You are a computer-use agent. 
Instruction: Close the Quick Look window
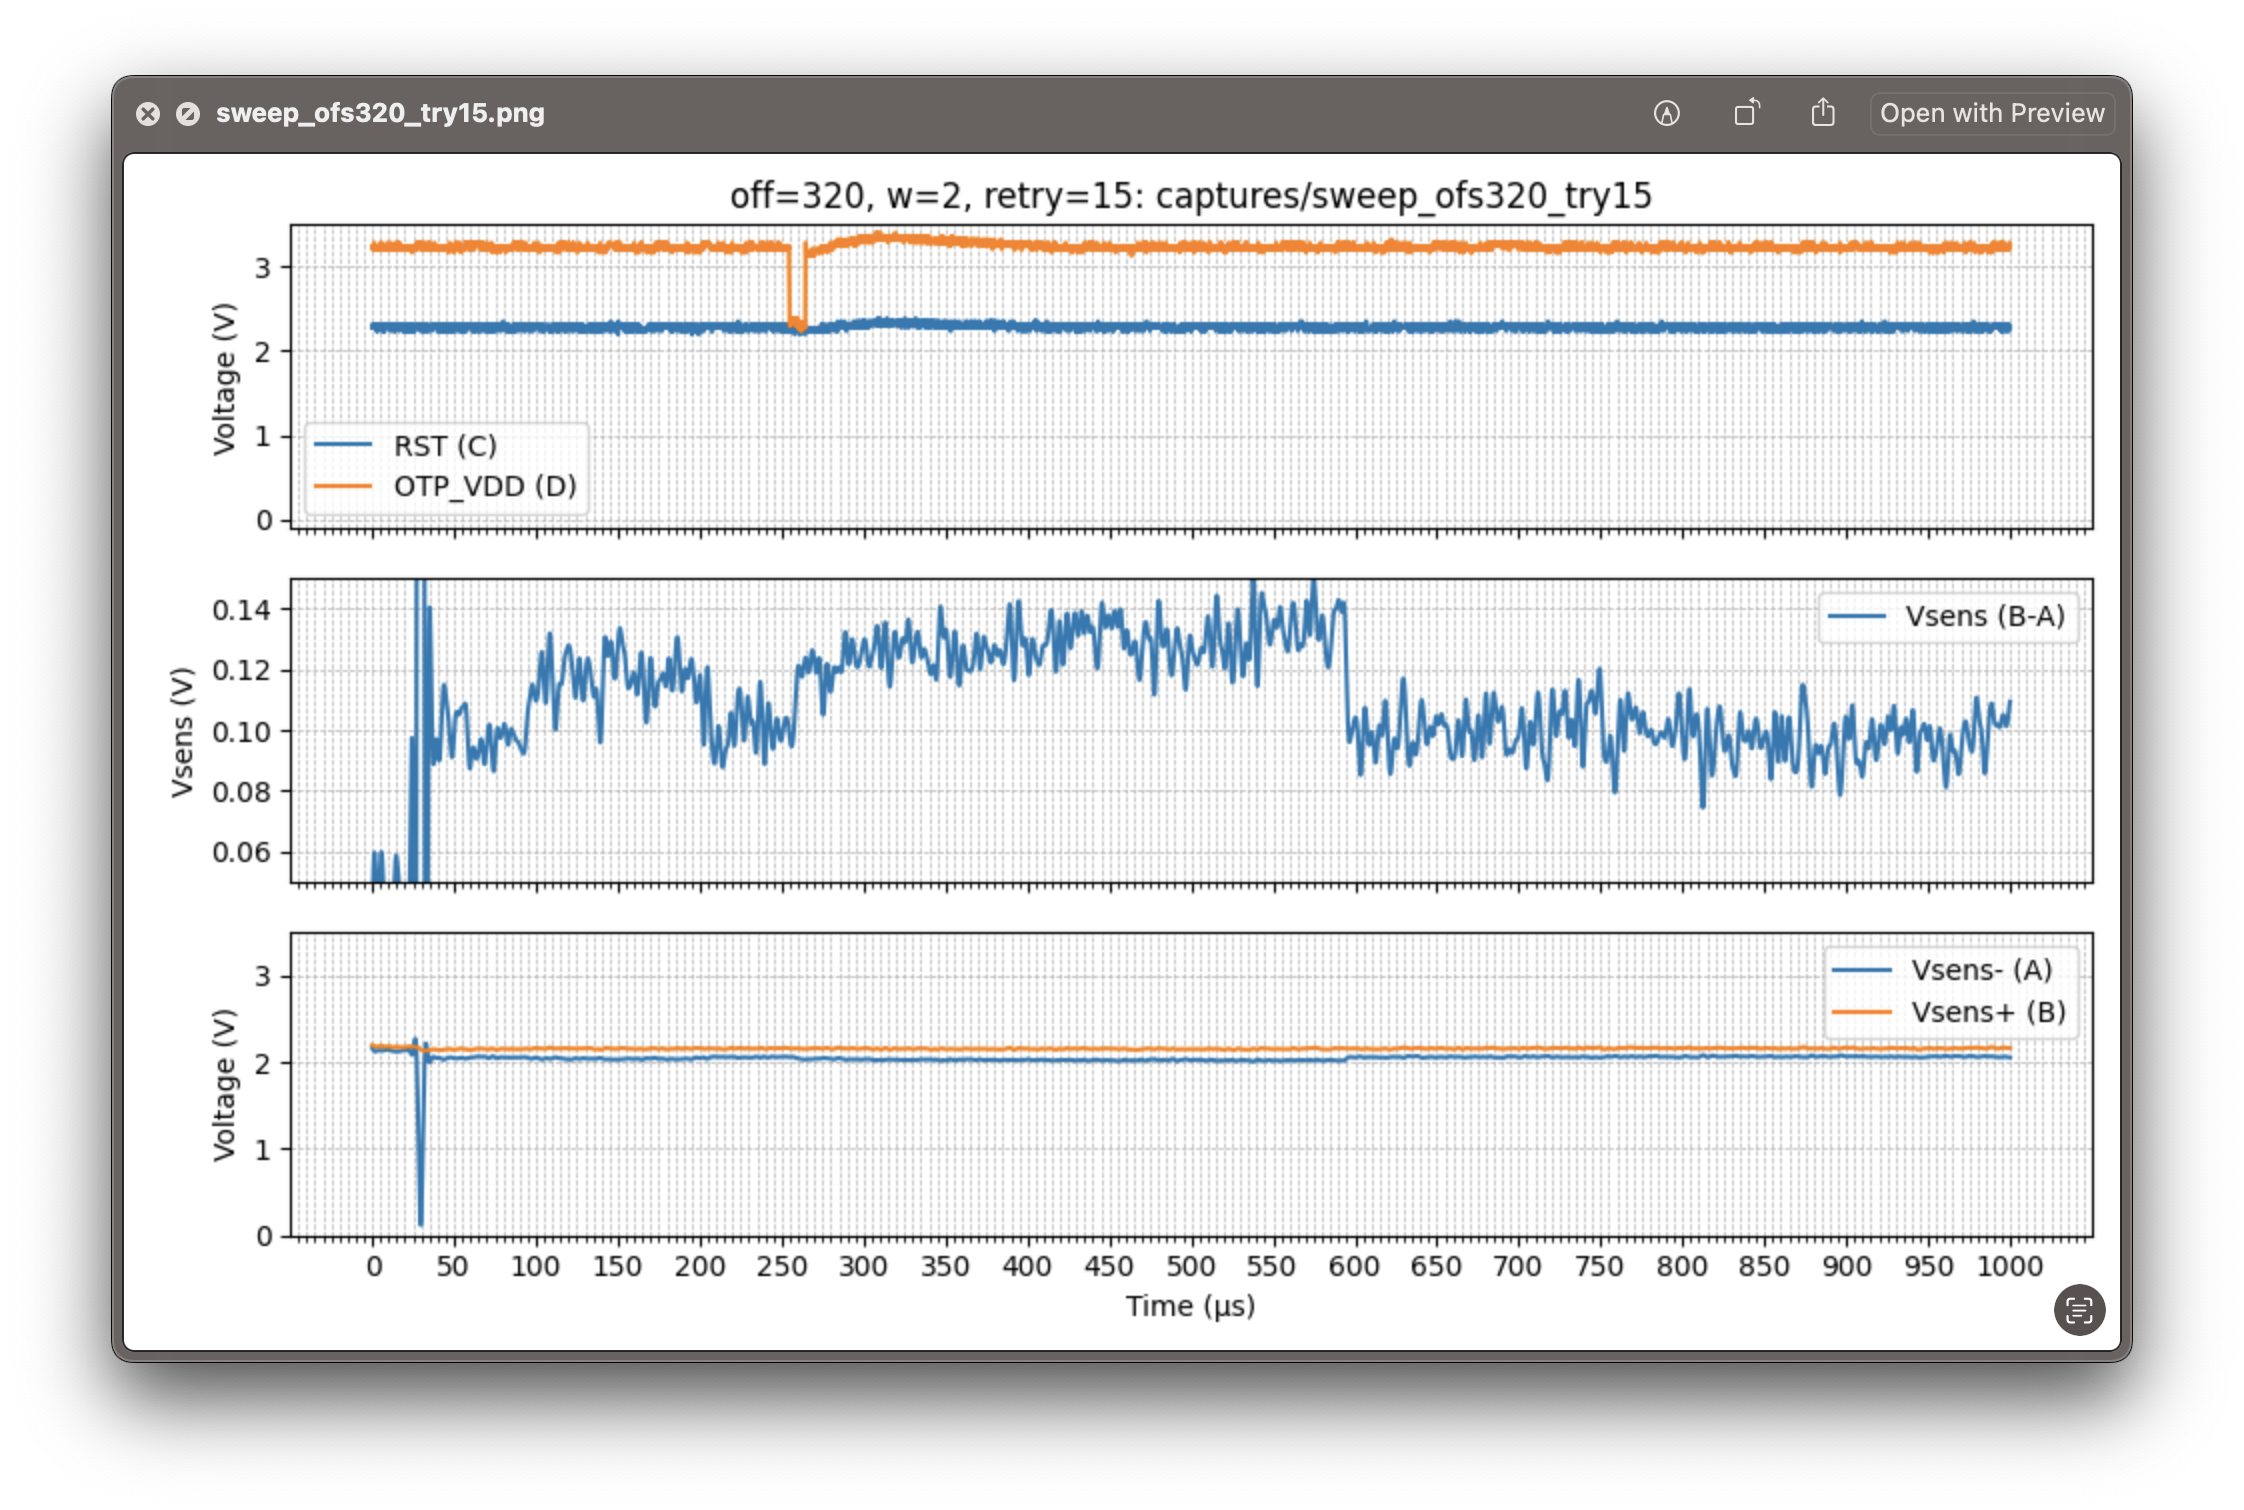[x=148, y=114]
